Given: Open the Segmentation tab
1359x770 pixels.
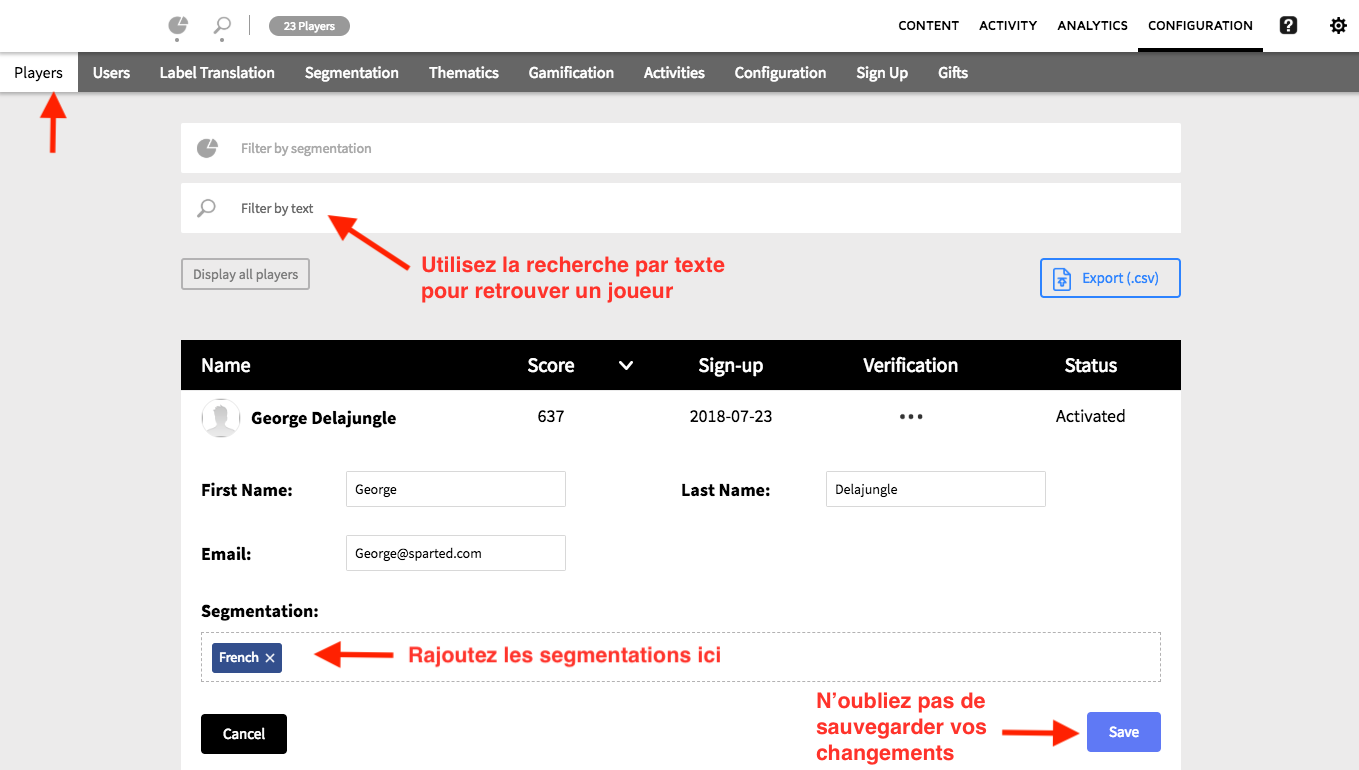Looking at the screenshot, I should click(352, 73).
